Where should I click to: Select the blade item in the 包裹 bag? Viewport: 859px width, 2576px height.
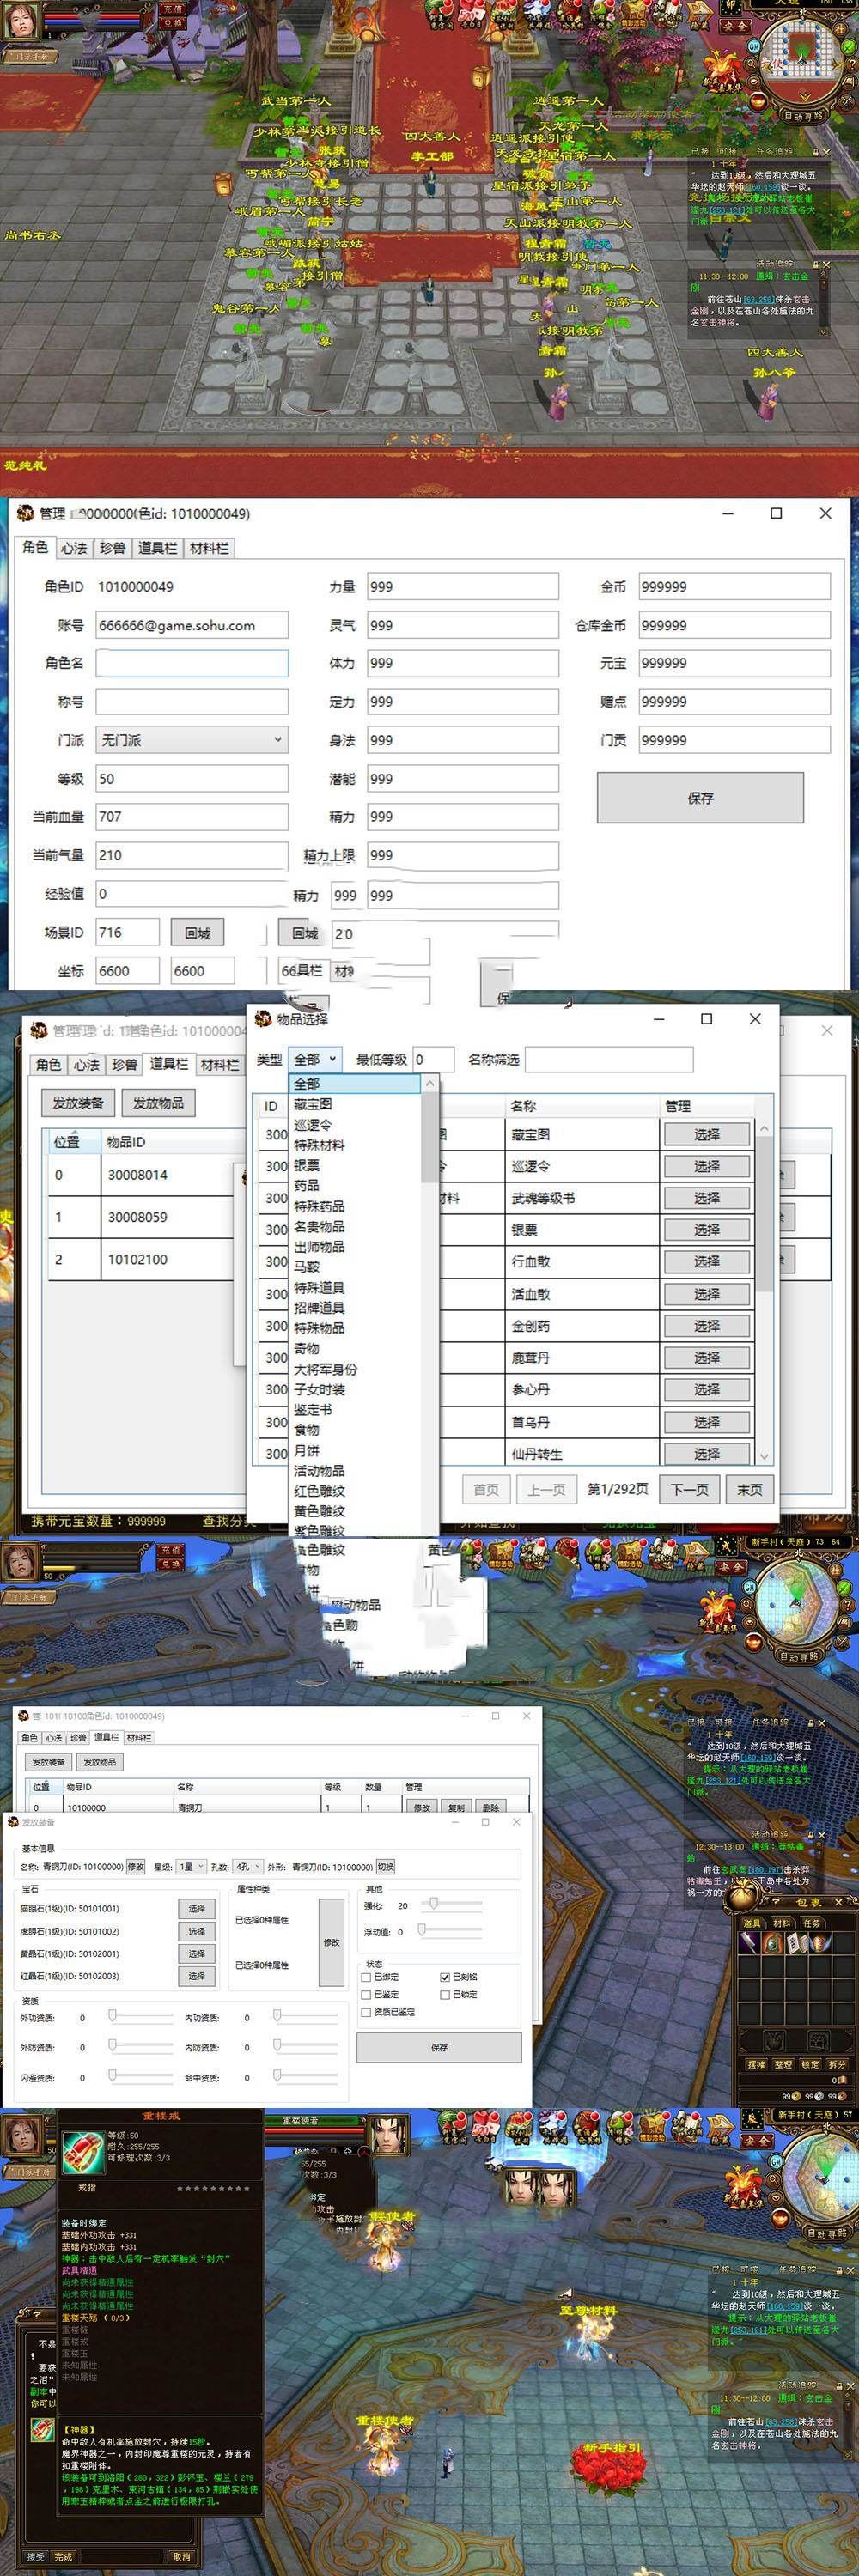(750, 1943)
